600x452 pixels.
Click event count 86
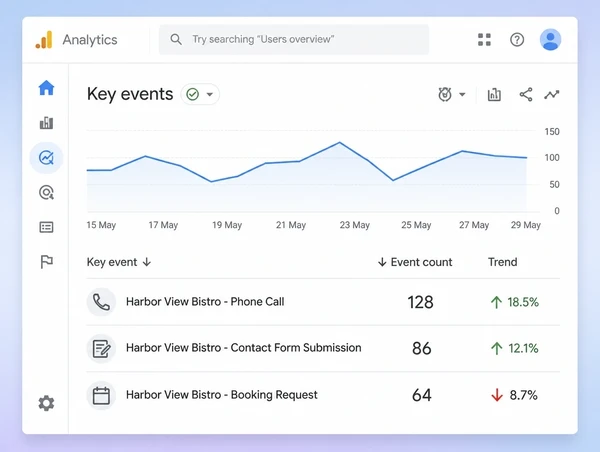422,348
